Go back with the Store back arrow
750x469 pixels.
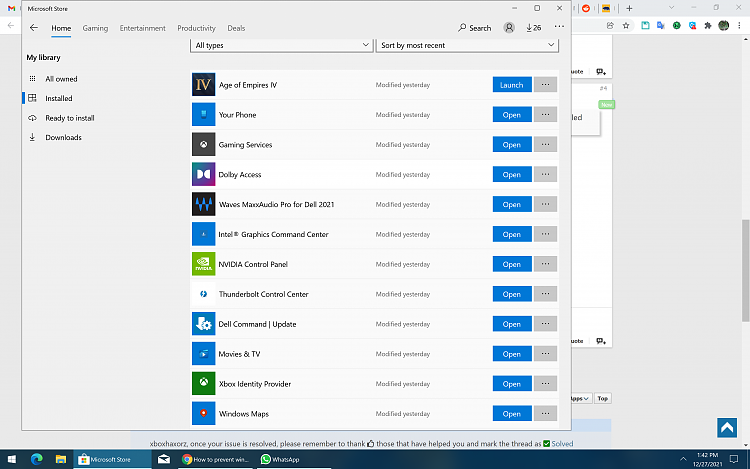coord(33,28)
